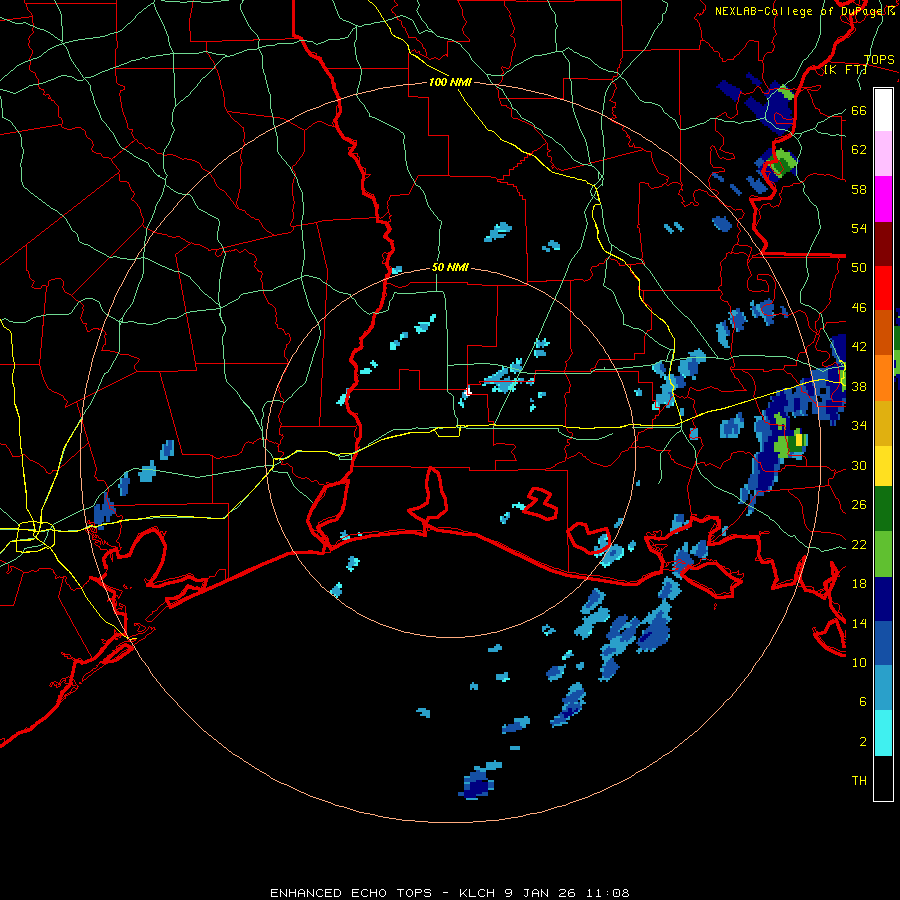Click the '26' legend value
The image size is (900, 900).
[859, 505]
